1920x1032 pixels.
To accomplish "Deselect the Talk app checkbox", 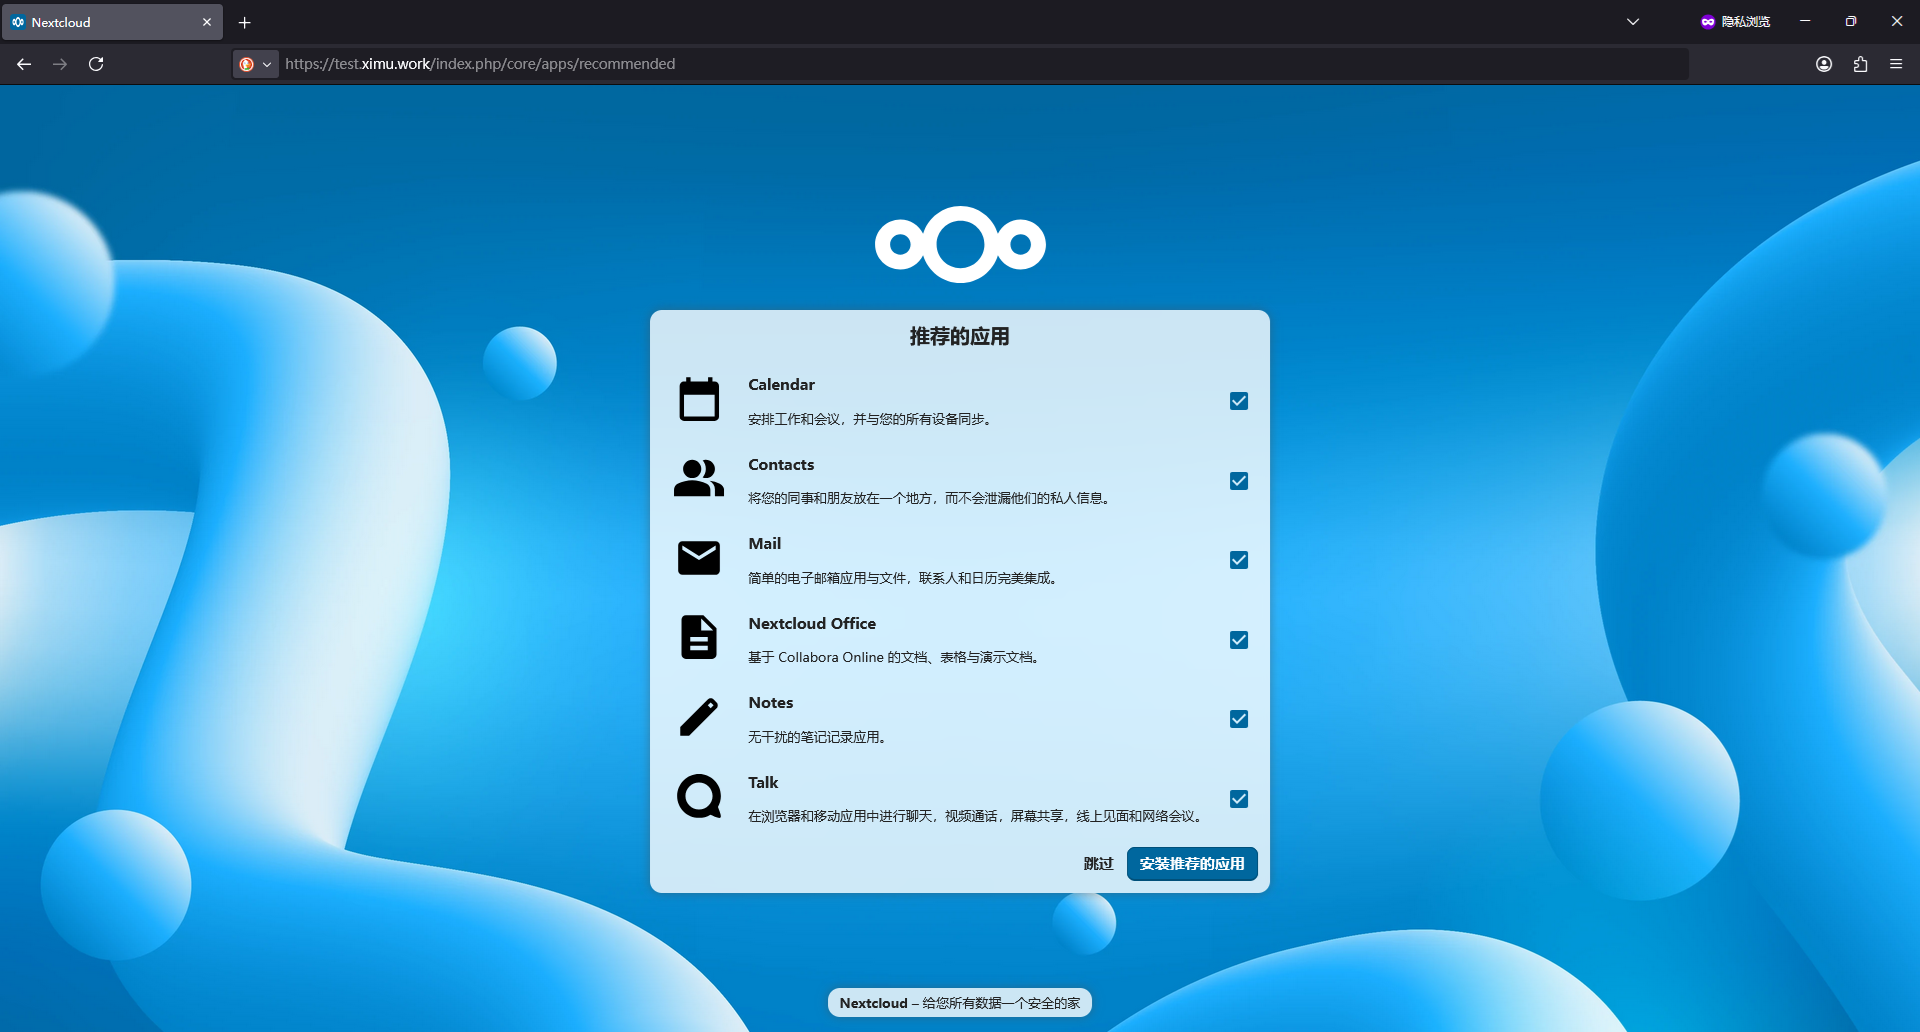I will pyautogui.click(x=1239, y=799).
